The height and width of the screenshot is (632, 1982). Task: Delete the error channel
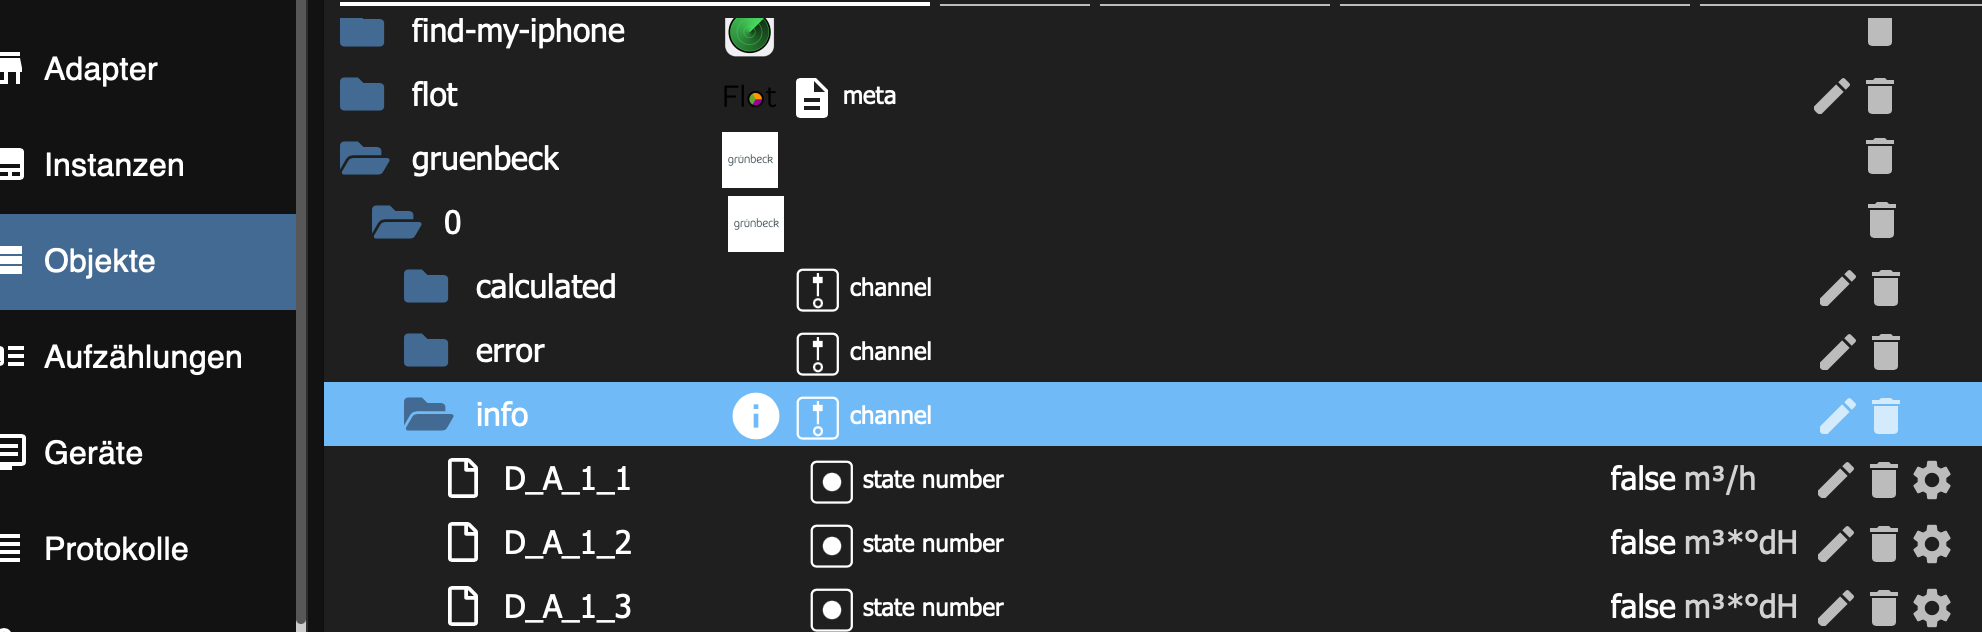[x=1885, y=352]
